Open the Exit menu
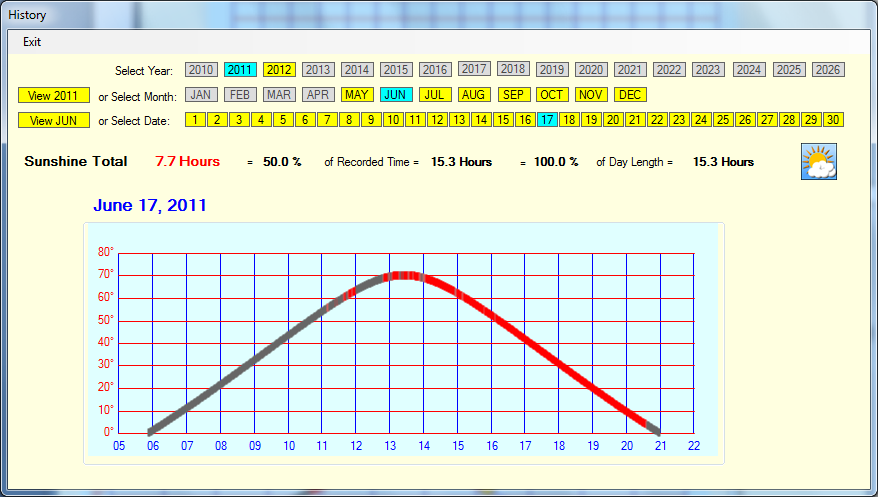 pyautogui.click(x=32, y=42)
